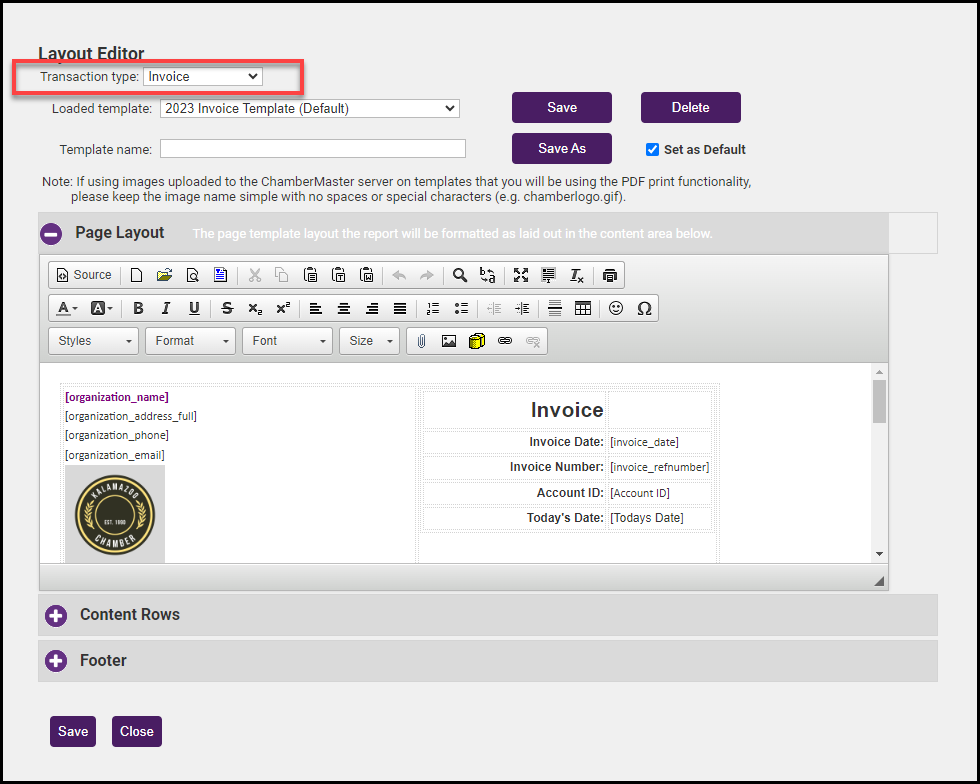The height and width of the screenshot is (784, 980).
Task: Open the text color picker
Action: pyautogui.click(x=67, y=308)
